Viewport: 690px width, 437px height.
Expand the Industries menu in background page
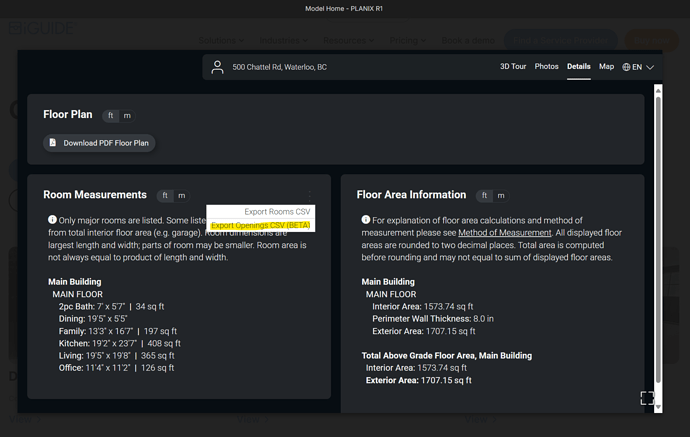283,40
